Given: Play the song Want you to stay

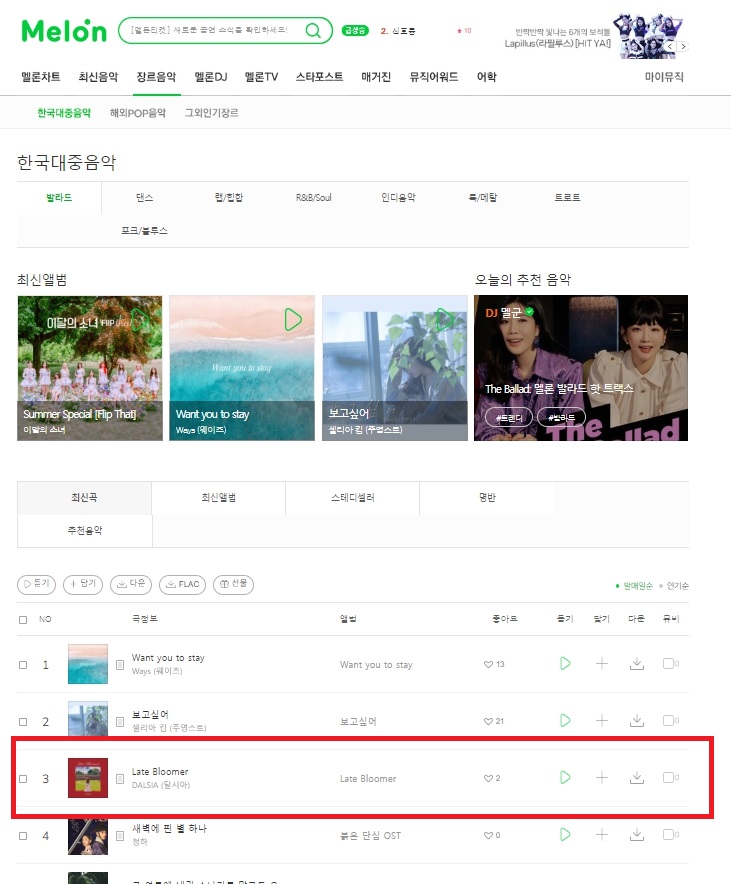Looking at the screenshot, I should [565, 664].
